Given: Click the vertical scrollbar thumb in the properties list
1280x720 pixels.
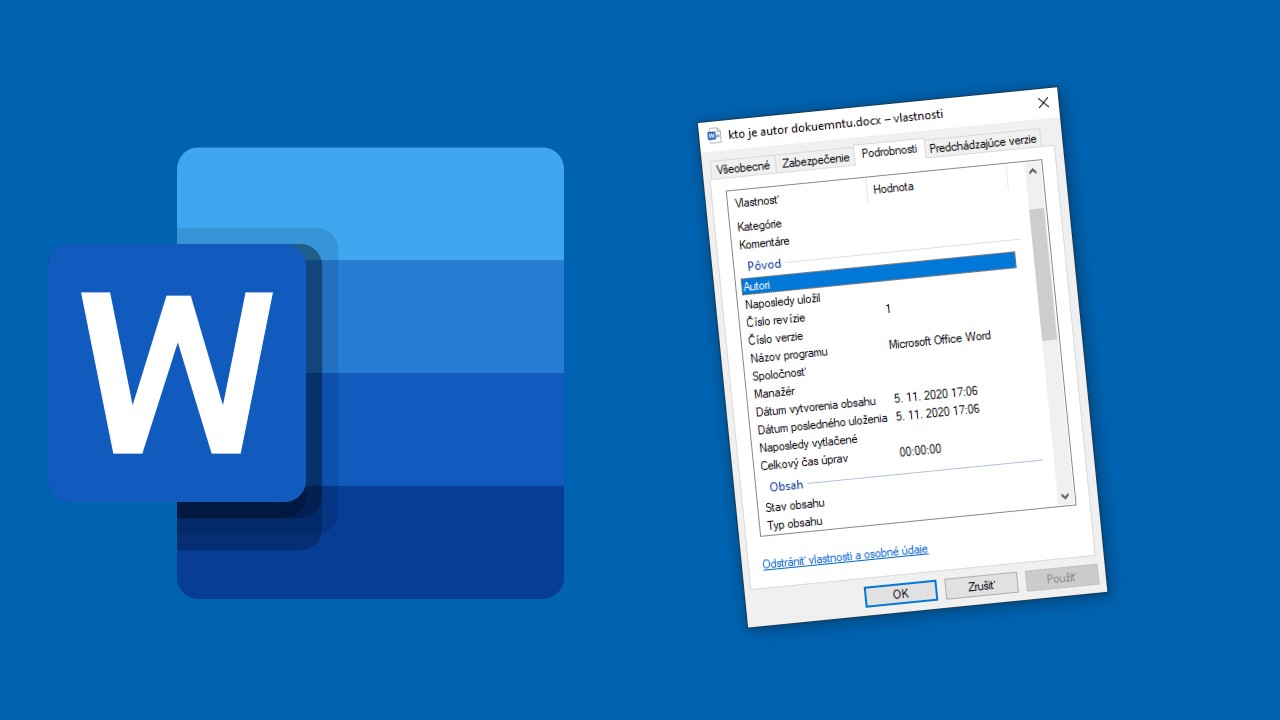Looking at the screenshot, I should pyautogui.click(x=1043, y=275).
